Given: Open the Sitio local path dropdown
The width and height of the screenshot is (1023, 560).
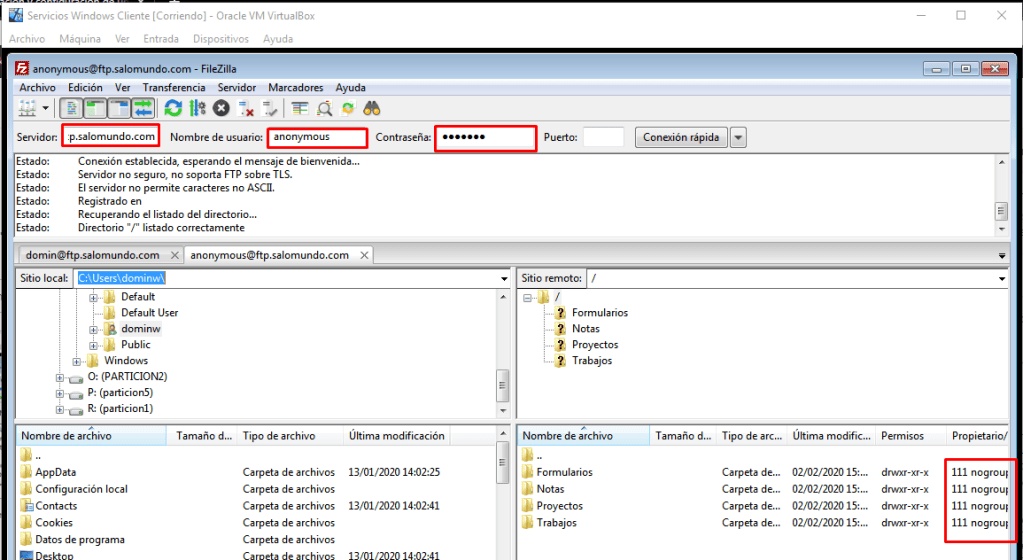Looking at the screenshot, I should [x=503, y=278].
